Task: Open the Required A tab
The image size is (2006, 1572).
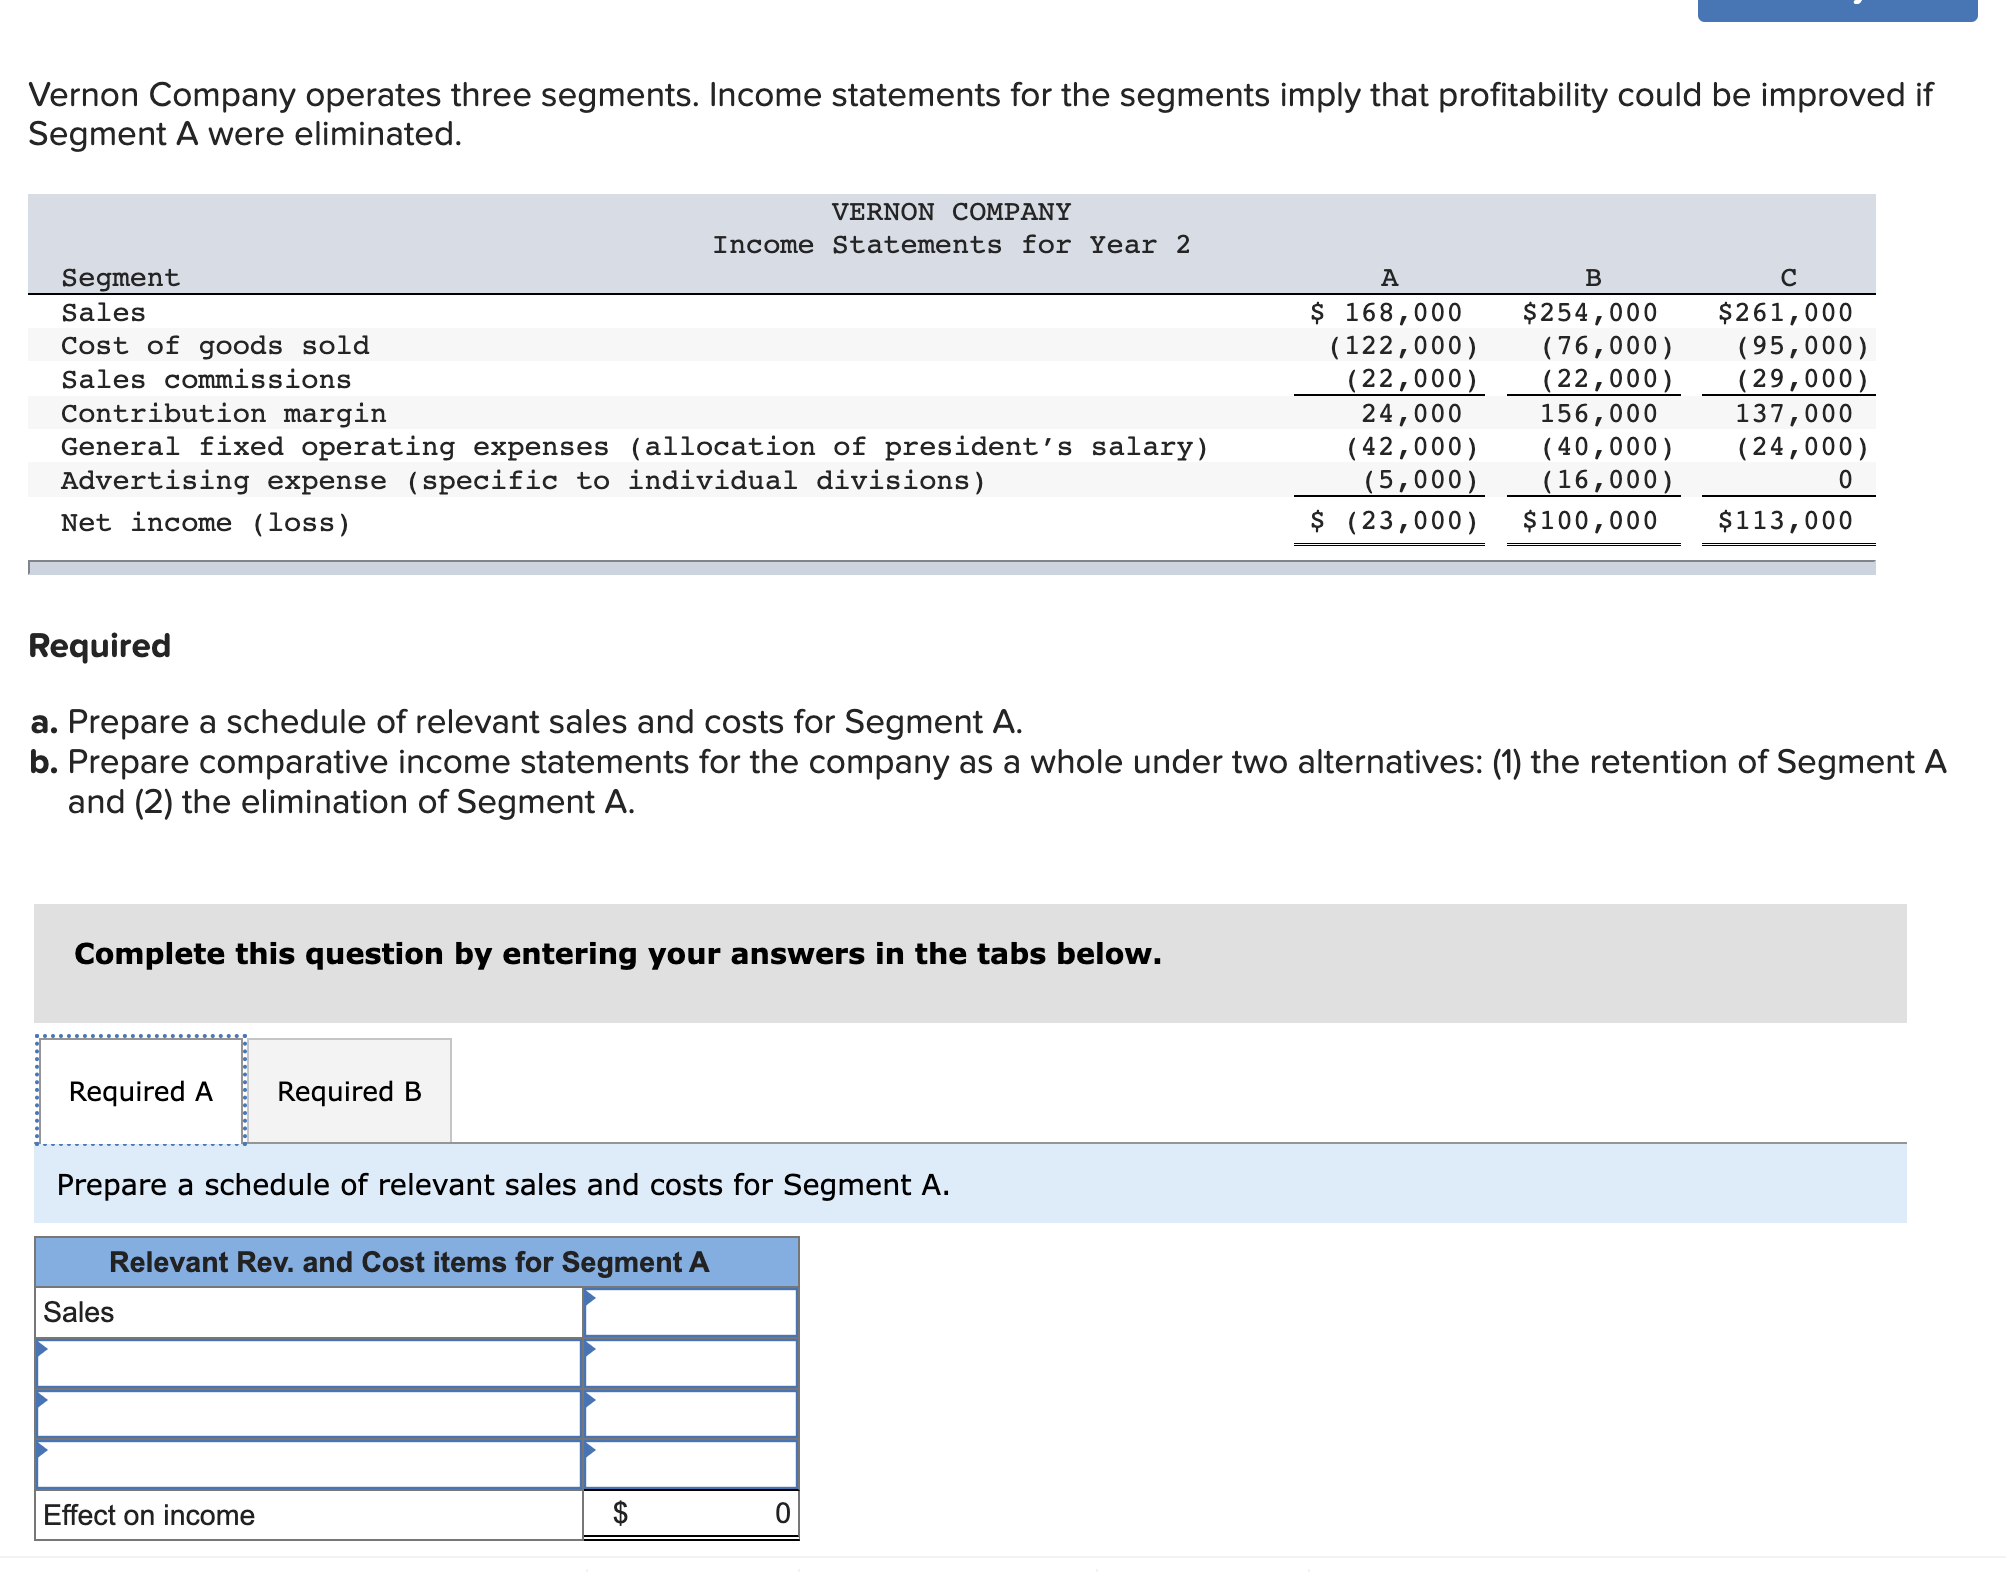Action: pyautogui.click(x=141, y=1091)
